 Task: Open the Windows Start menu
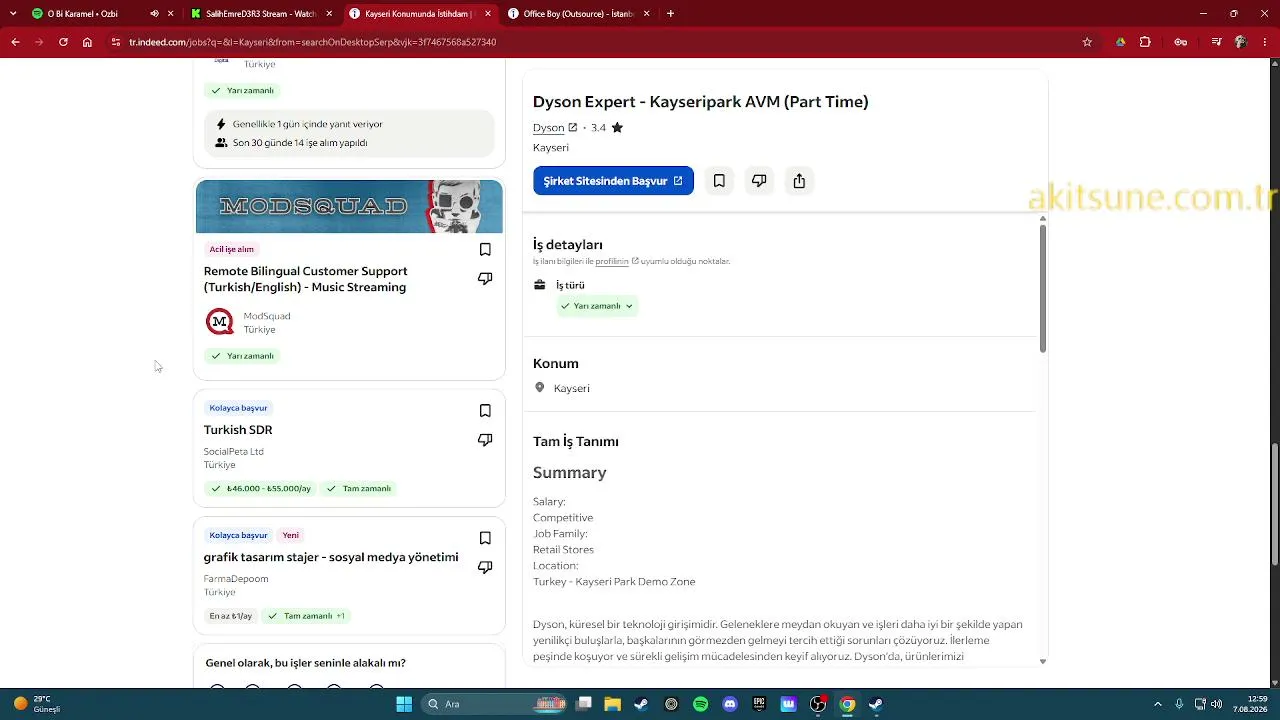(404, 704)
